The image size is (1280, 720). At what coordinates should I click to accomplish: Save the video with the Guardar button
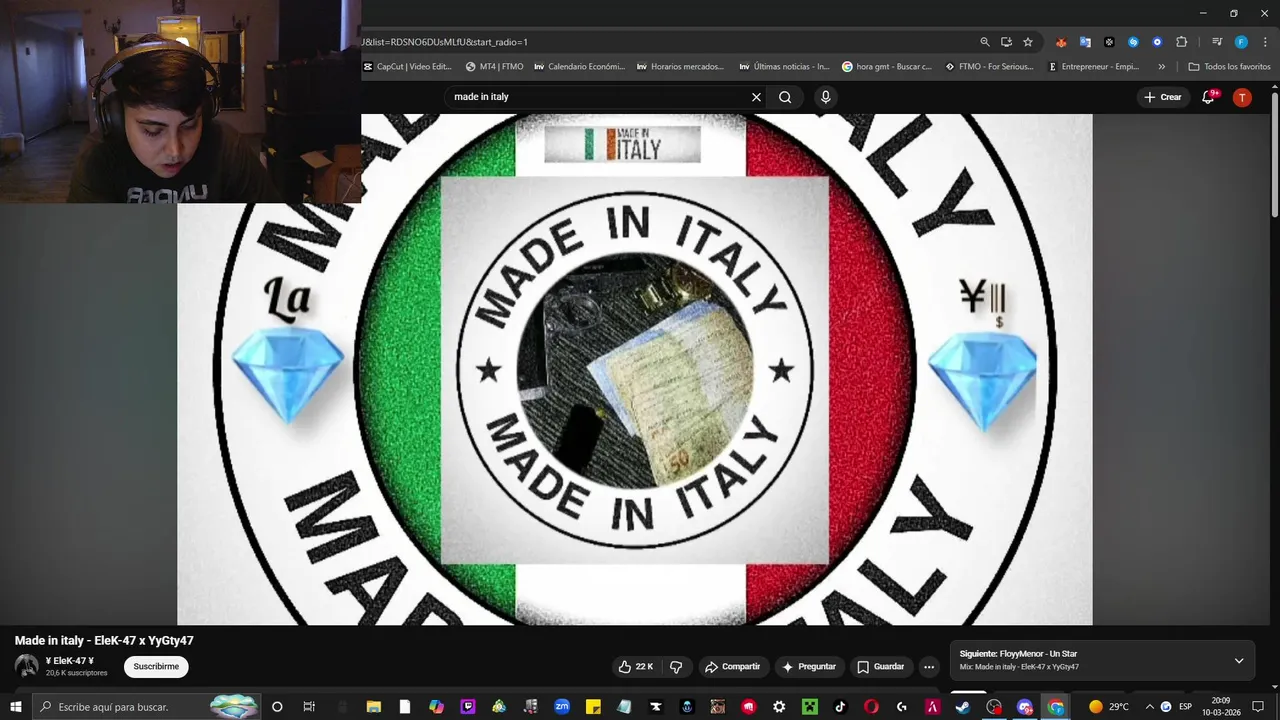(880, 666)
